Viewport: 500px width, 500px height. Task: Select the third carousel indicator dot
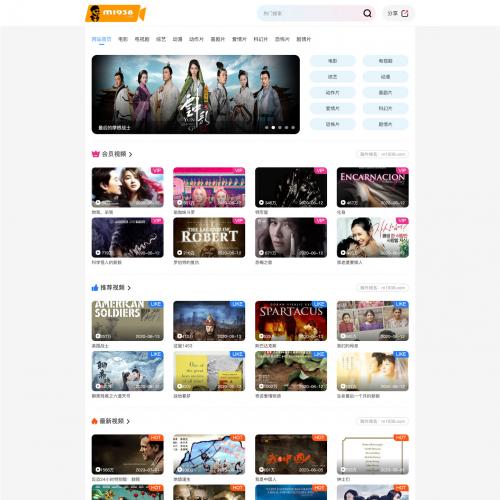280,128
